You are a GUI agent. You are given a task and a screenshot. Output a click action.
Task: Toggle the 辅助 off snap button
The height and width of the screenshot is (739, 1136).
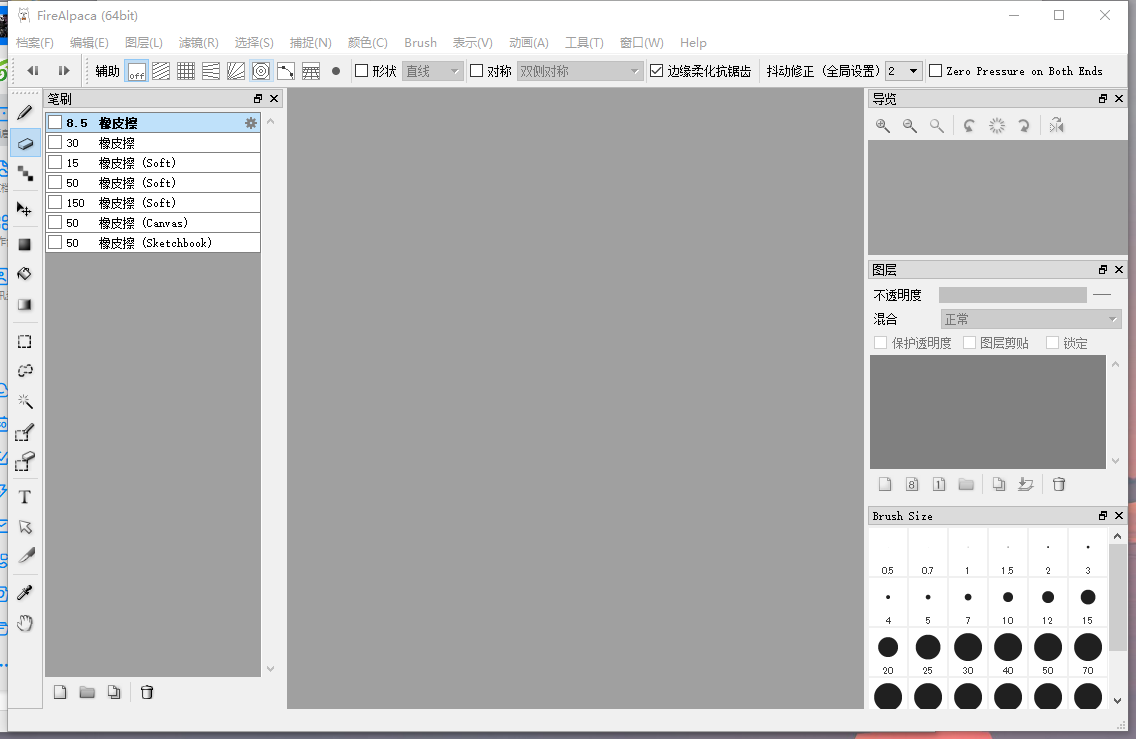136,71
